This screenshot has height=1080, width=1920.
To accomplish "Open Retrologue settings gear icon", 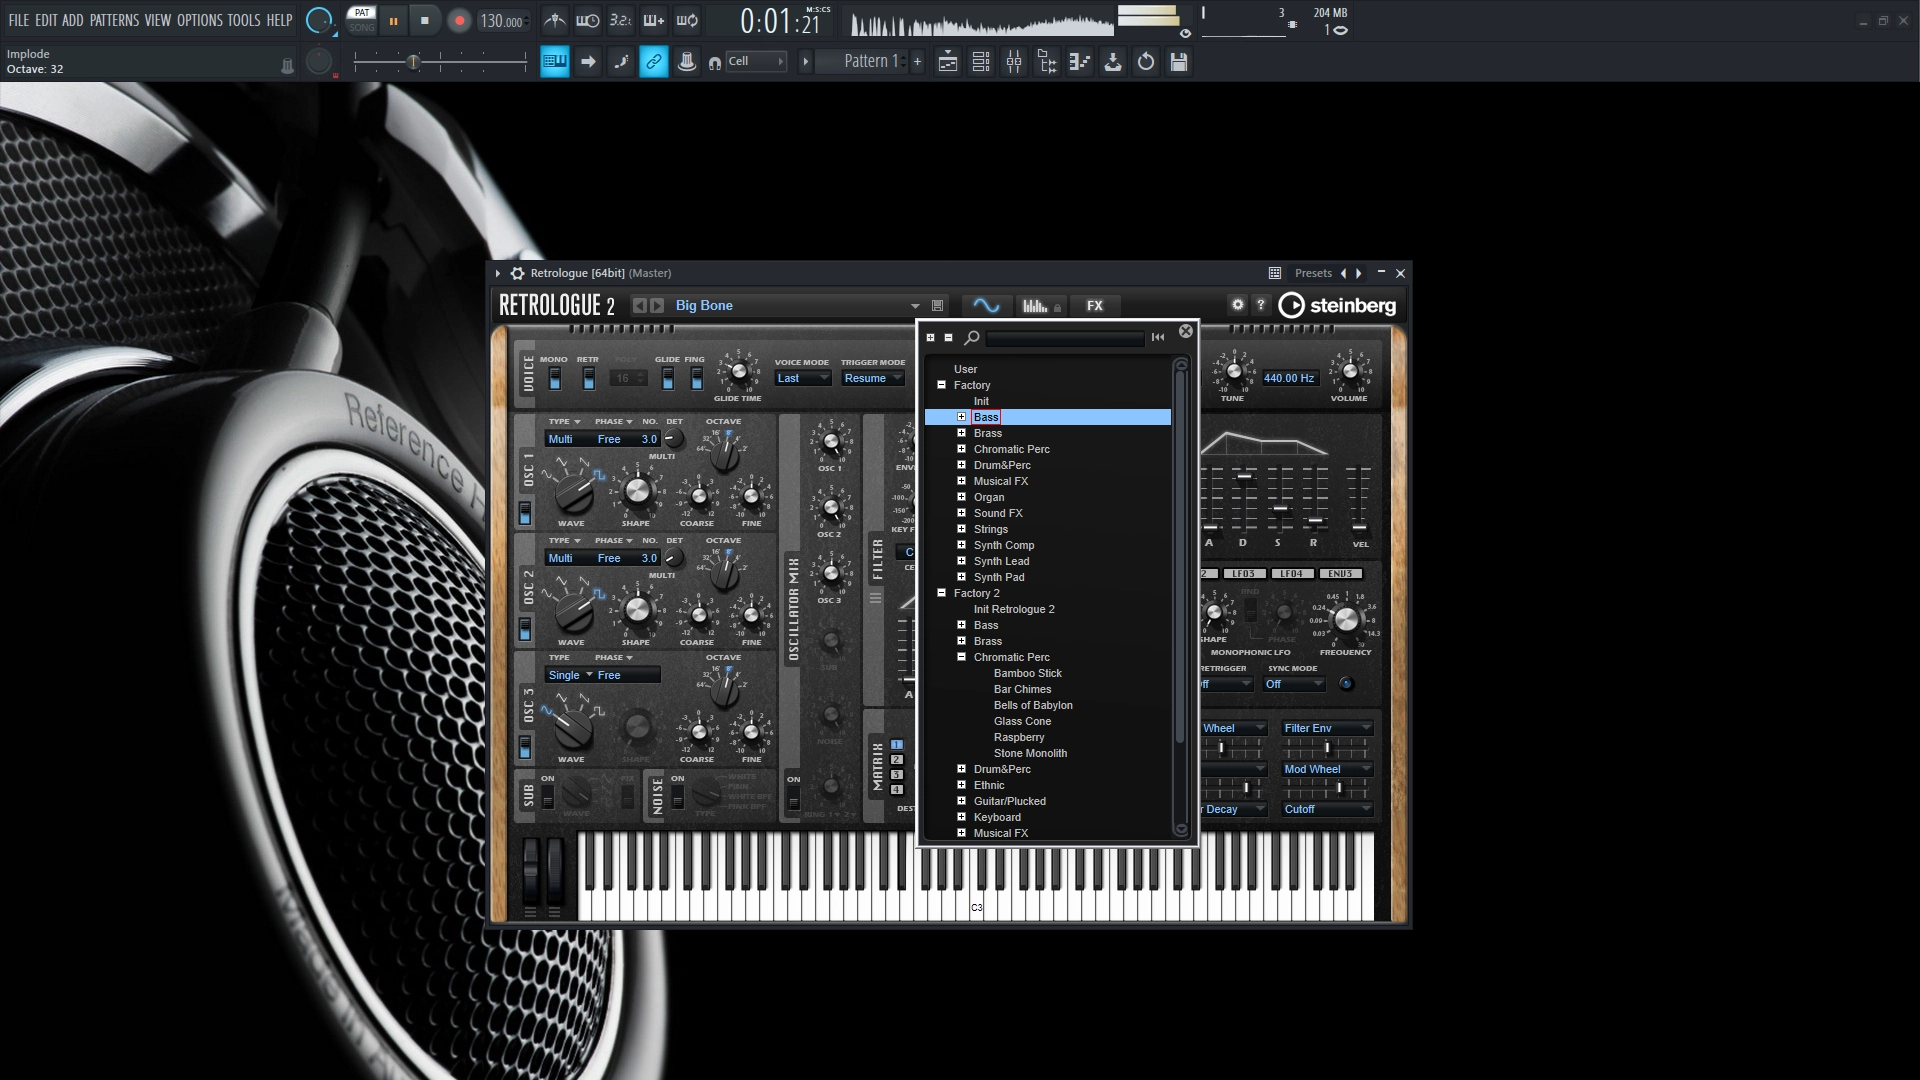I will point(1238,305).
